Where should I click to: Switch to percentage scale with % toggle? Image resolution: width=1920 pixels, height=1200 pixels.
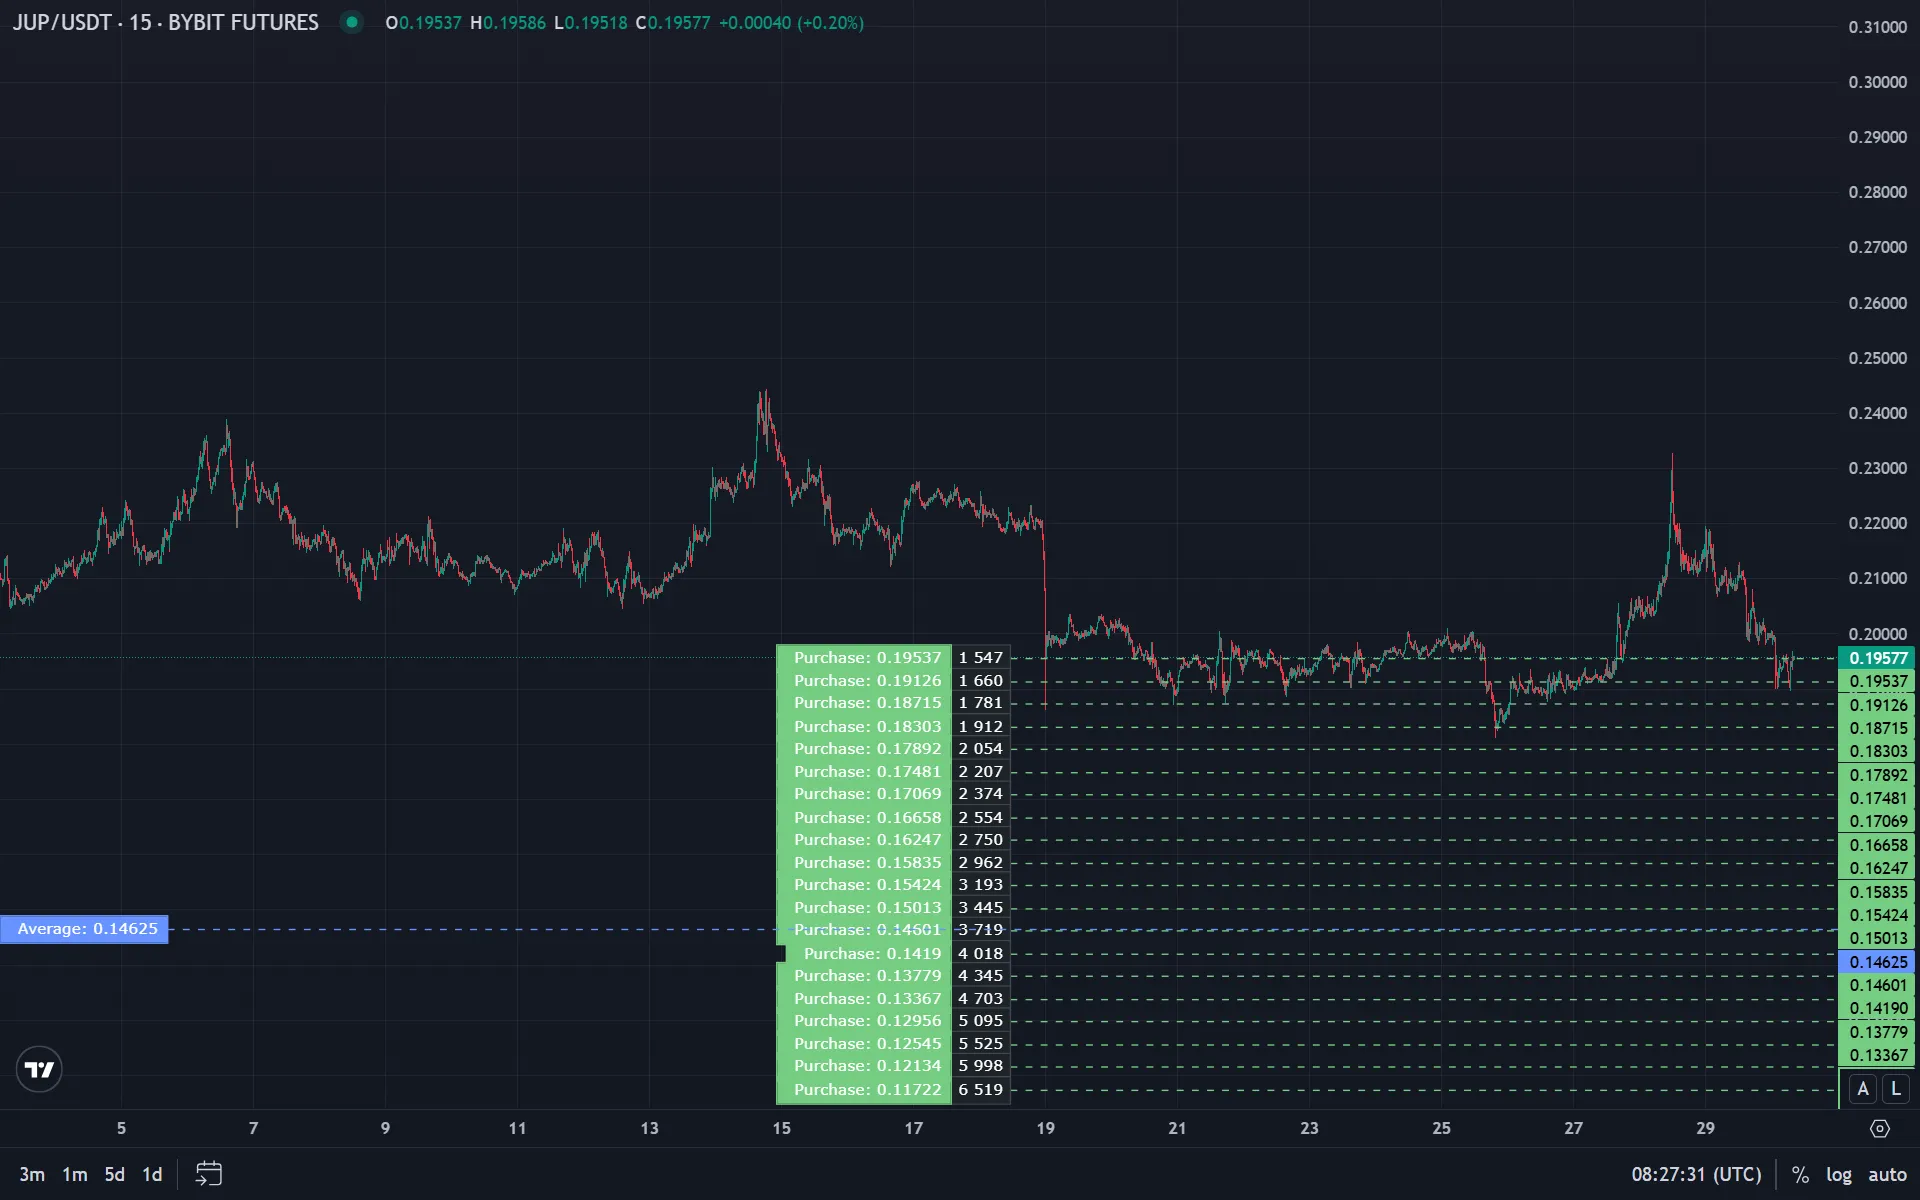point(1800,1174)
